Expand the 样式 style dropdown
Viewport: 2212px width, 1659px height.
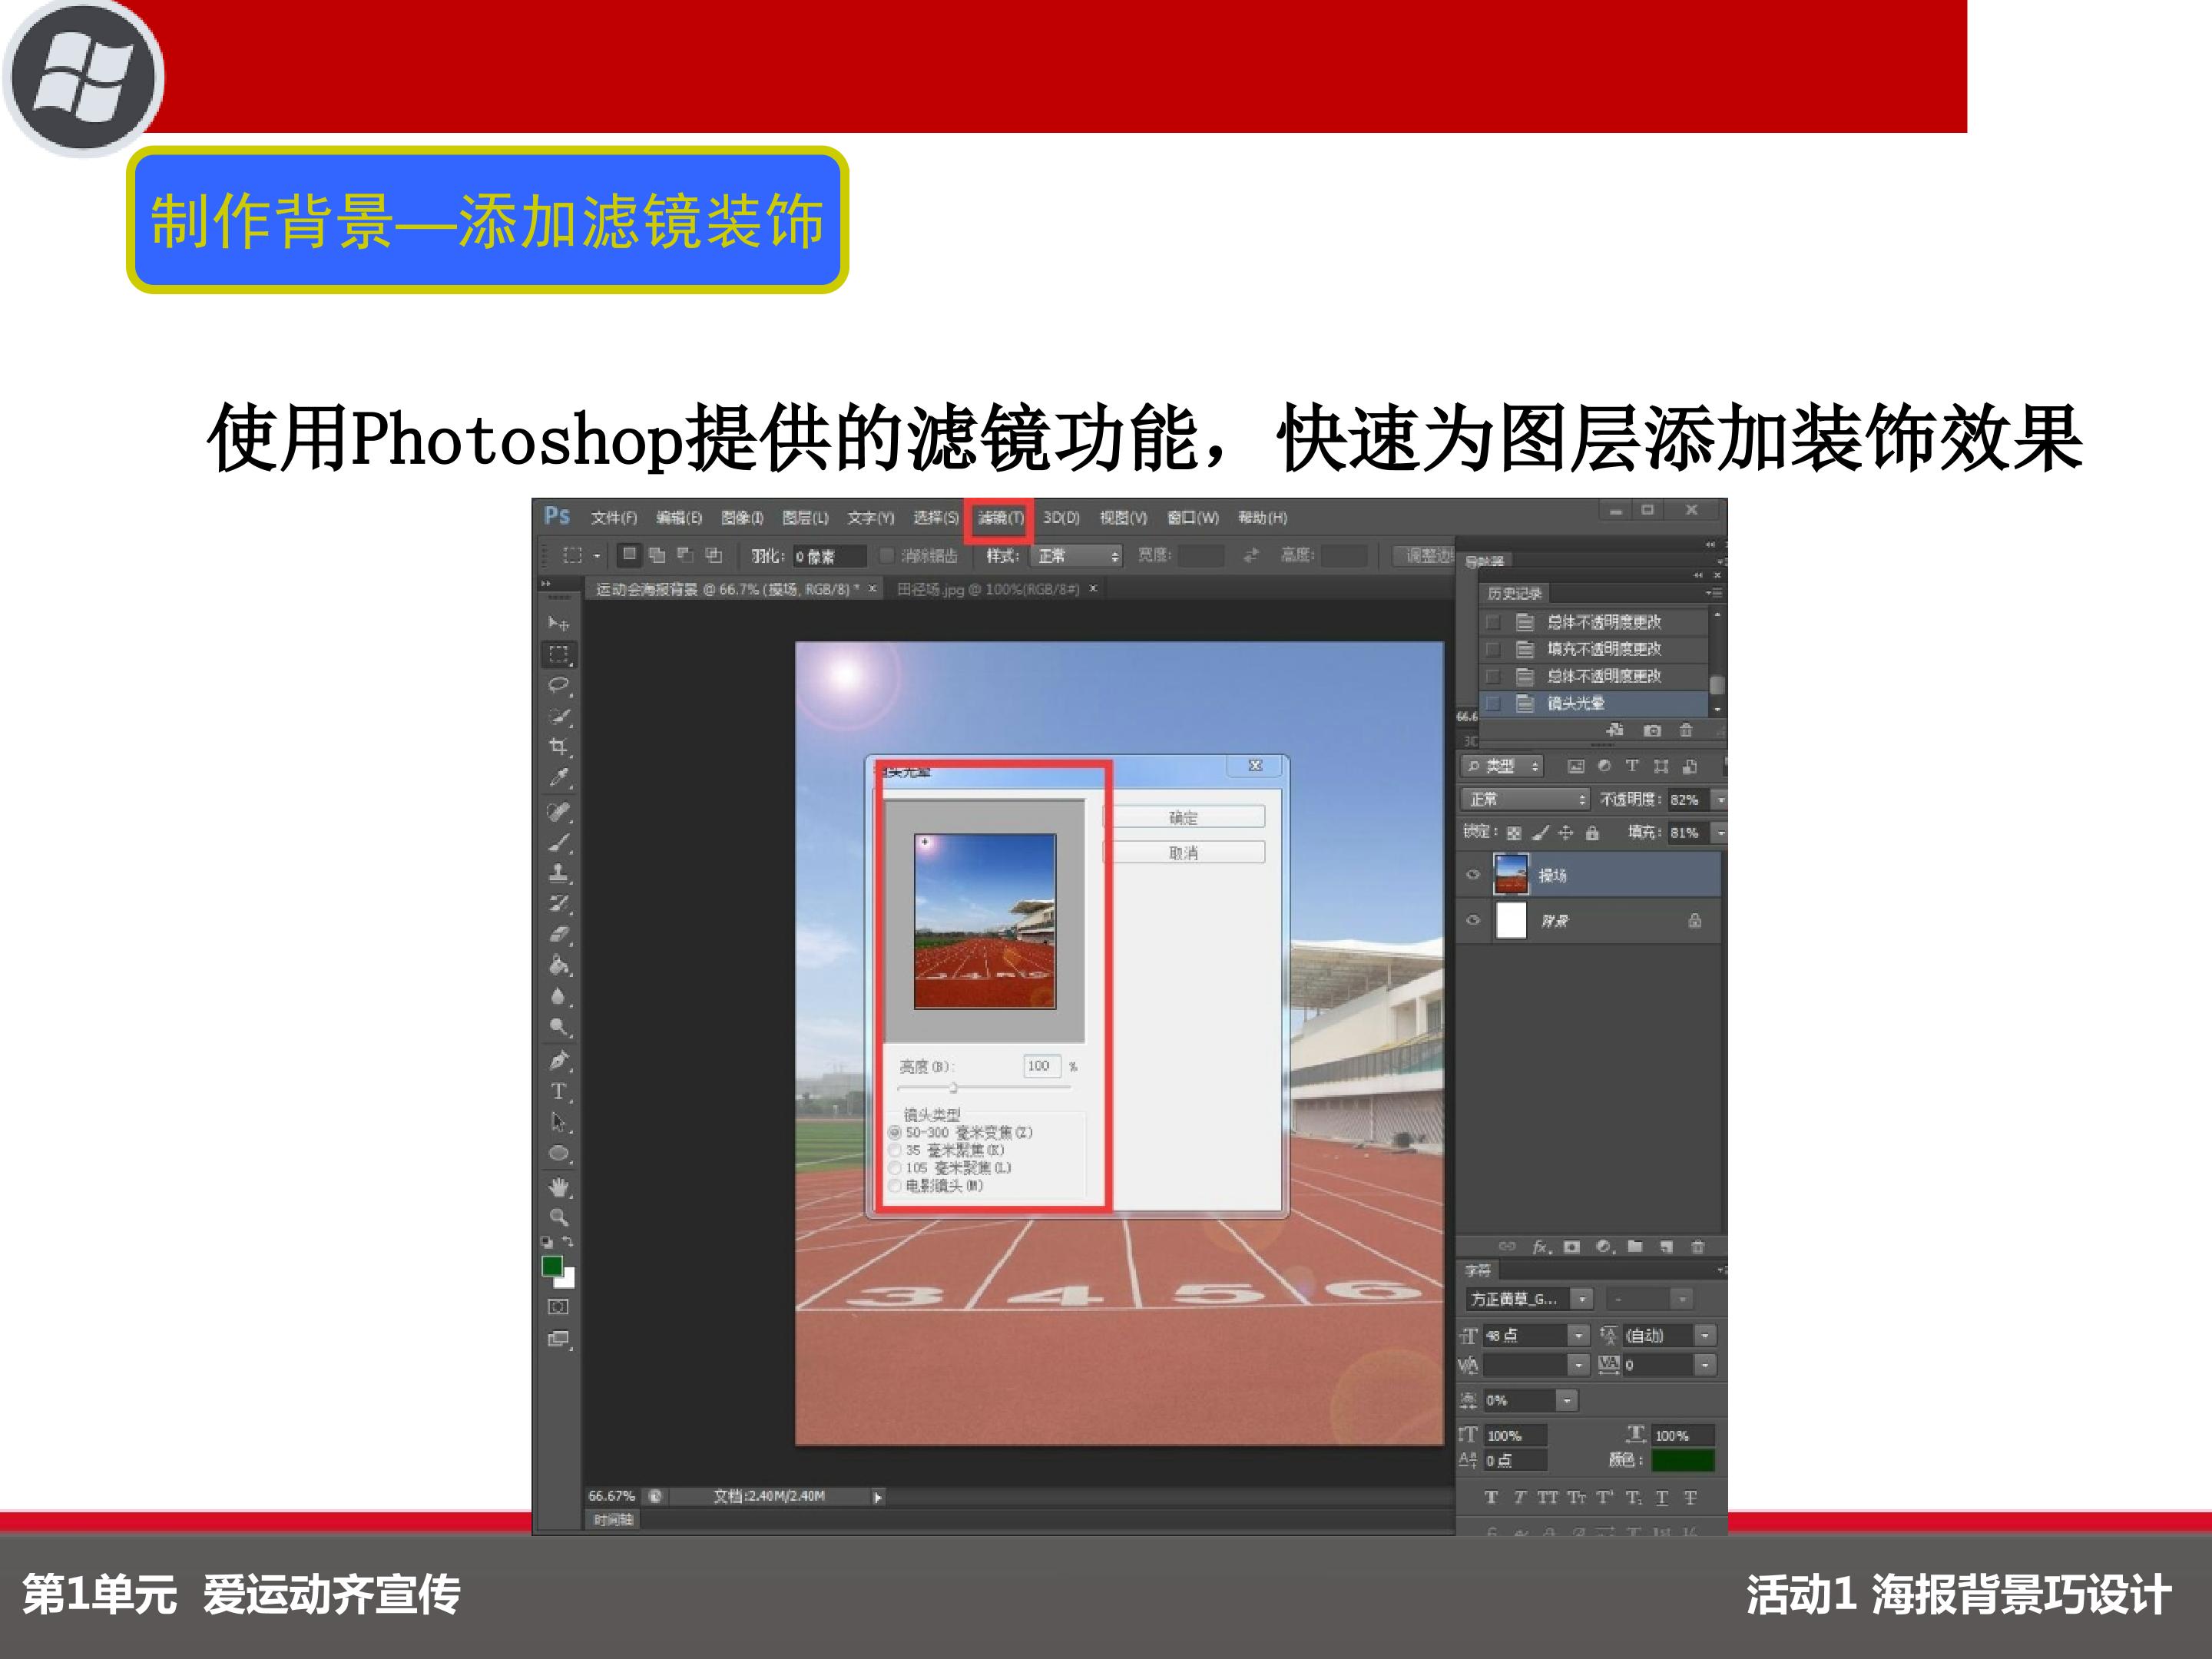(1077, 556)
